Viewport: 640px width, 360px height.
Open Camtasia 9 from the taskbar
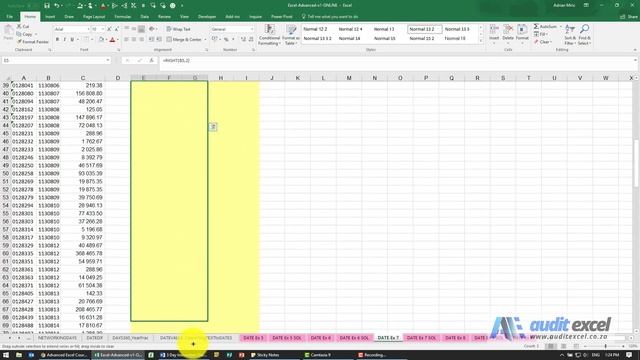pyautogui.click(x=318, y=355)
